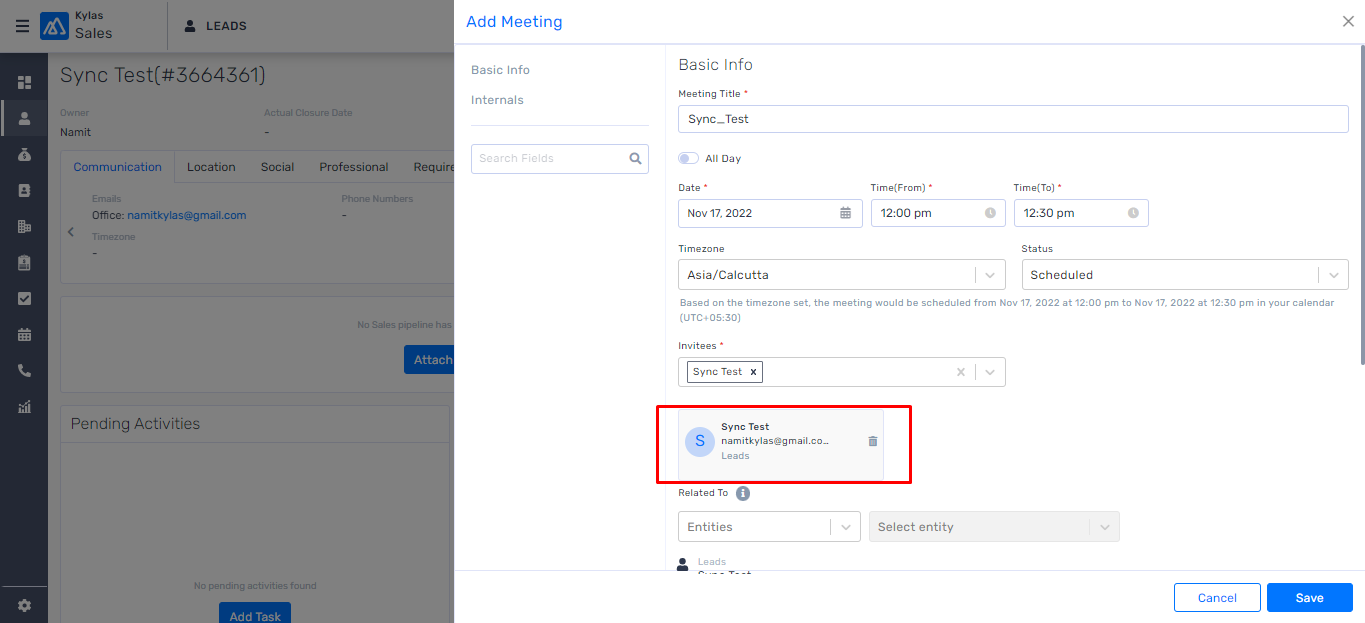Click Sync Test(#3664361) lead title
This screenshot has height=623, width=1365.
[x=163, y=75]
